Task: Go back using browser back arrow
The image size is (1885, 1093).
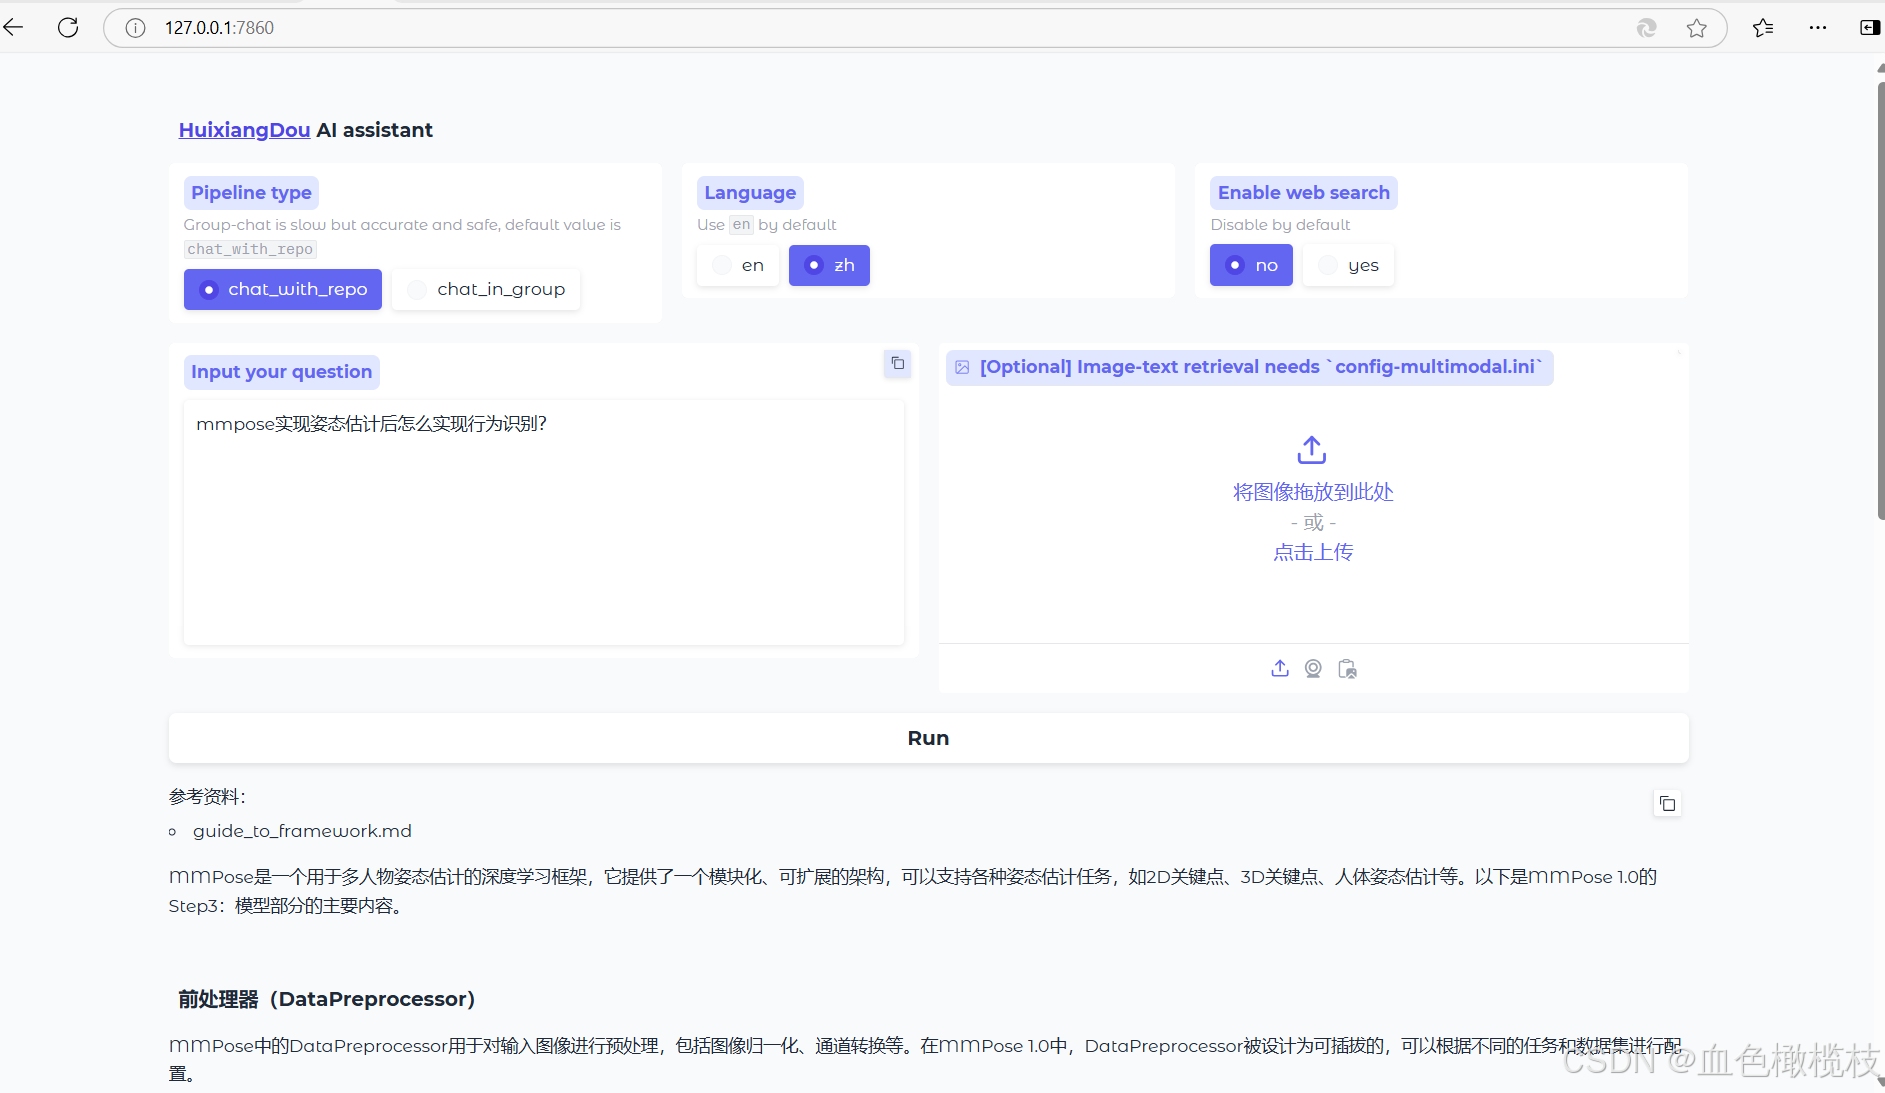Action: click(x=13, y=27)
